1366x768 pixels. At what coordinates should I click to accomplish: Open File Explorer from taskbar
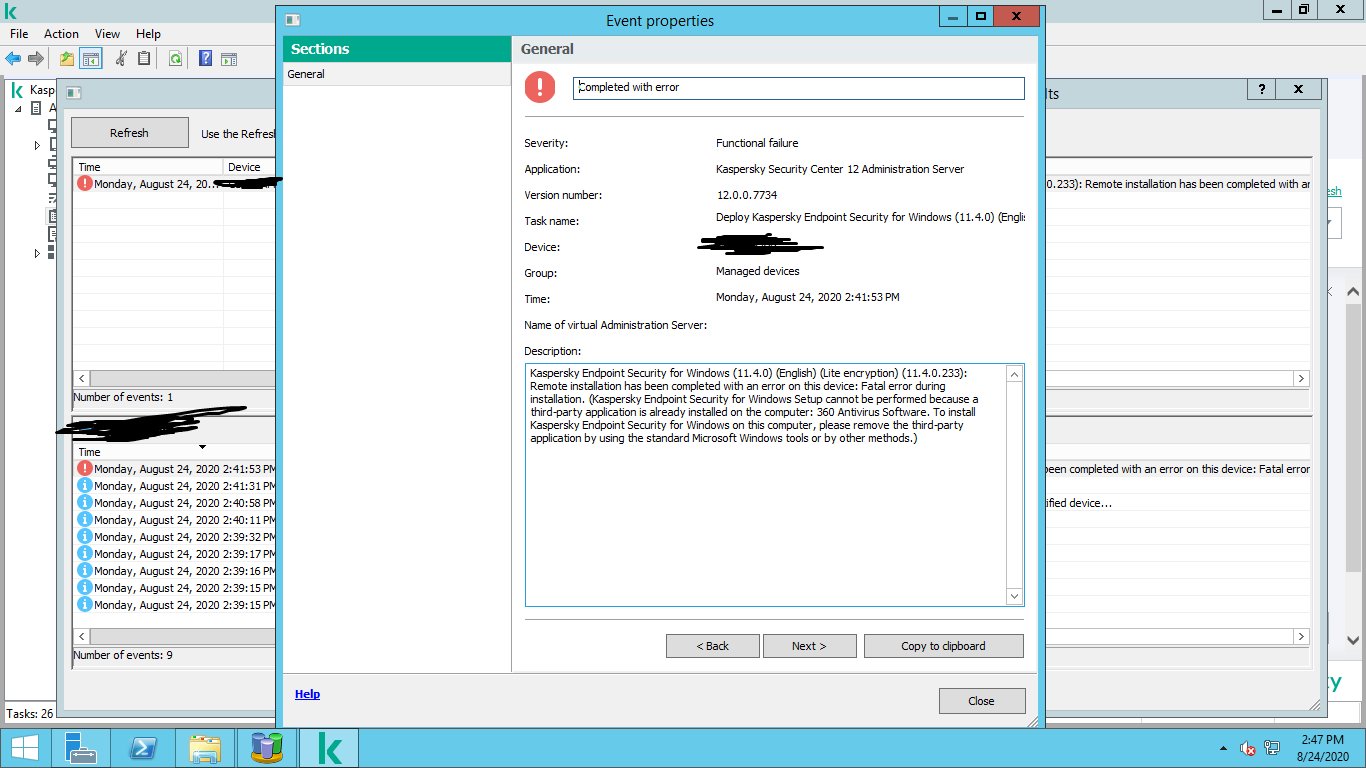[x=205, y=748]
